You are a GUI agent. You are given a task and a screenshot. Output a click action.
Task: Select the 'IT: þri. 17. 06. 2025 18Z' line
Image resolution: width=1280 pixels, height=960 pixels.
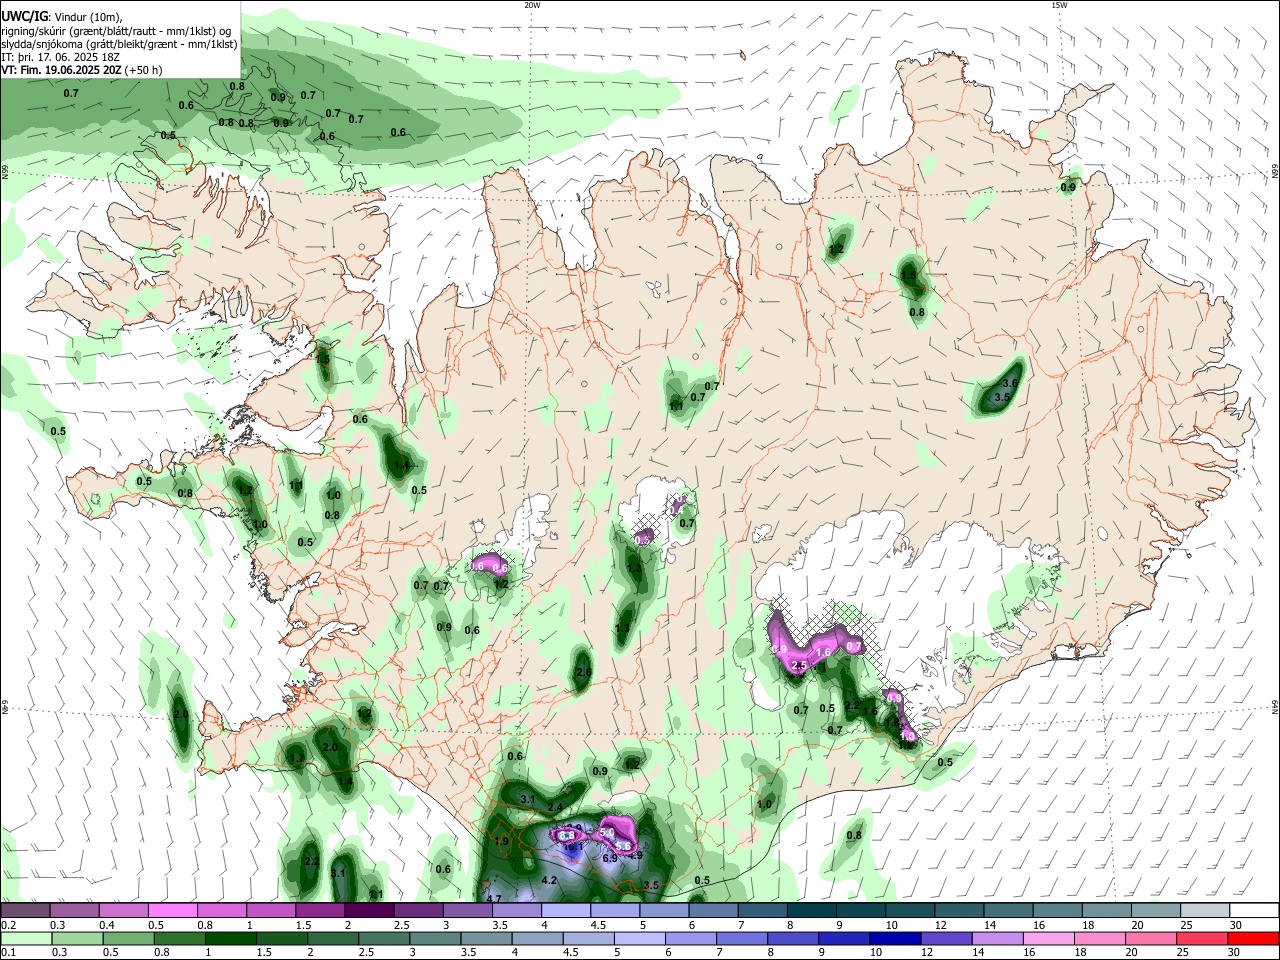(x=61, y=58)
